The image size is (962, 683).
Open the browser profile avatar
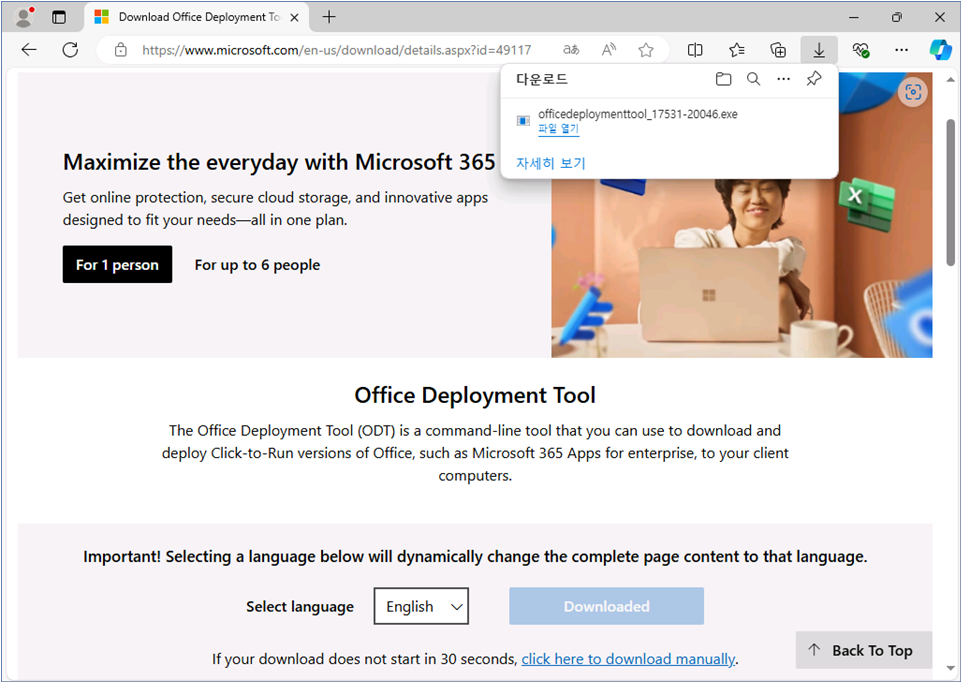pyautogui.click(x=23, y=17)
